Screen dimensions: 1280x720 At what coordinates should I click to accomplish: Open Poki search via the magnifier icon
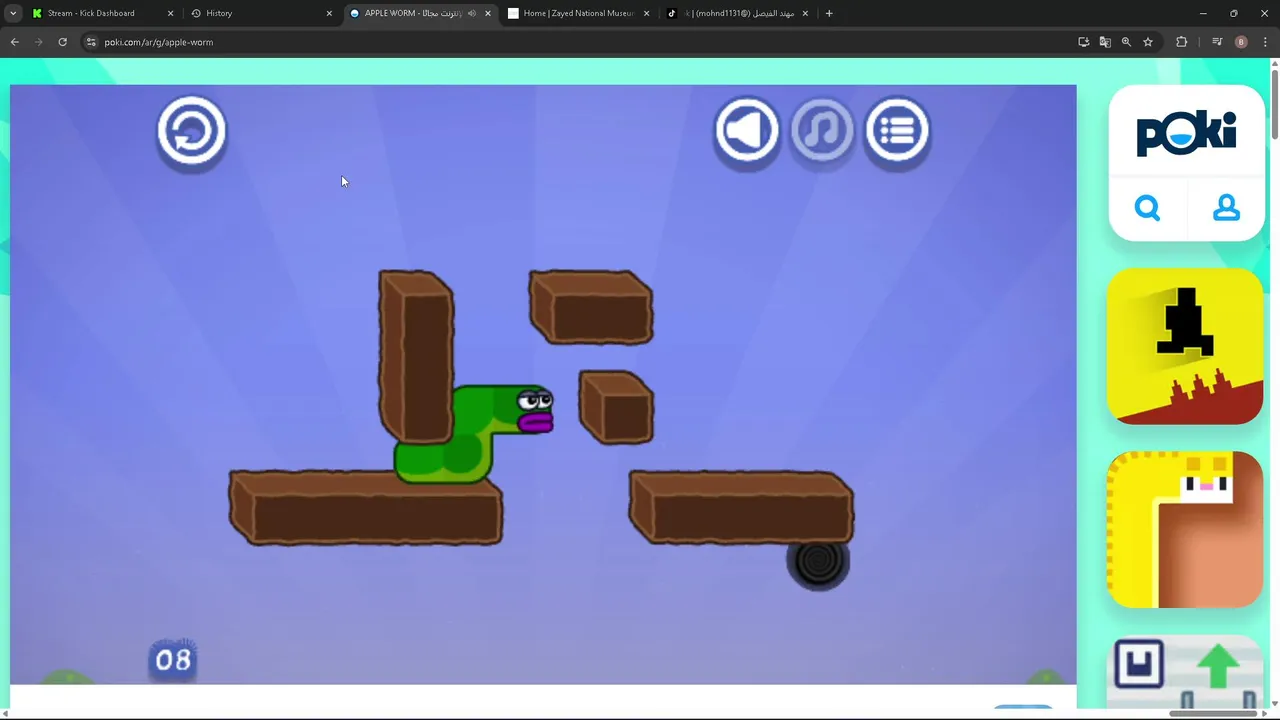point(1147,208)
